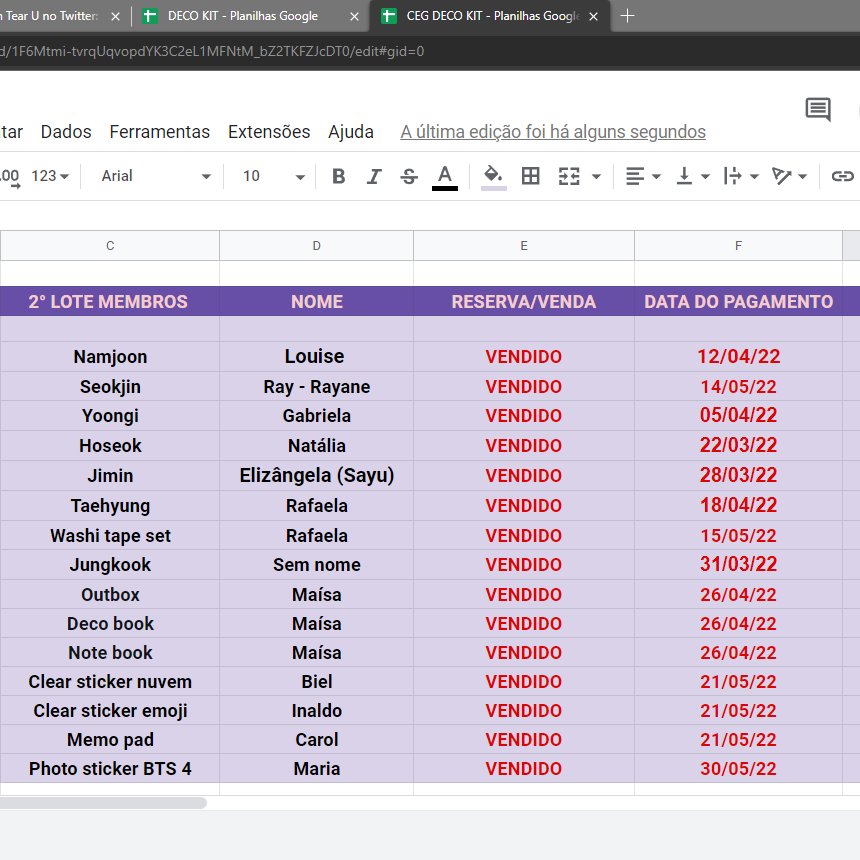Close the CEG DECO KIT tab
The height and width of the screenshot is (860, 860).
pos(593,17)
